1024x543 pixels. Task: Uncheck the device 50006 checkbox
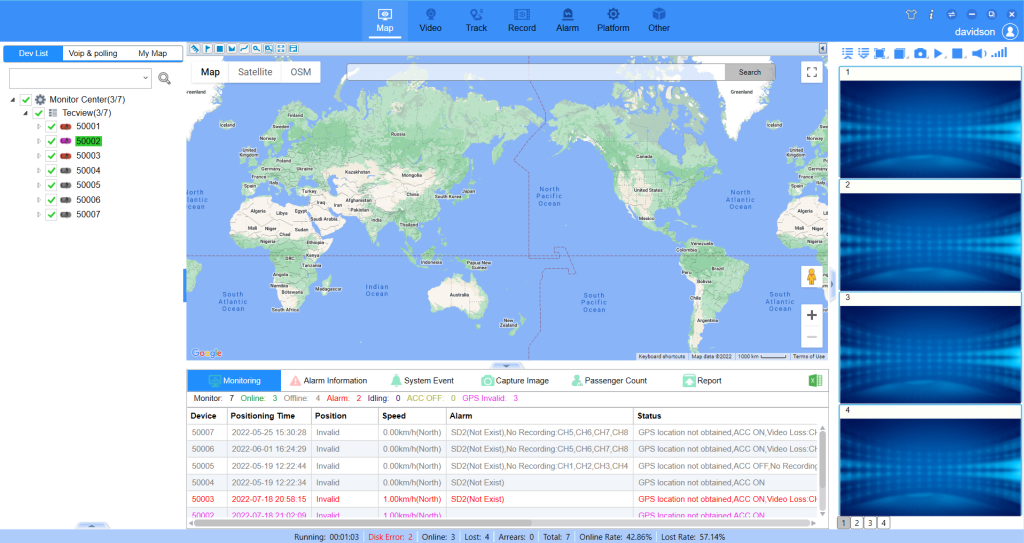click(51, 200)
